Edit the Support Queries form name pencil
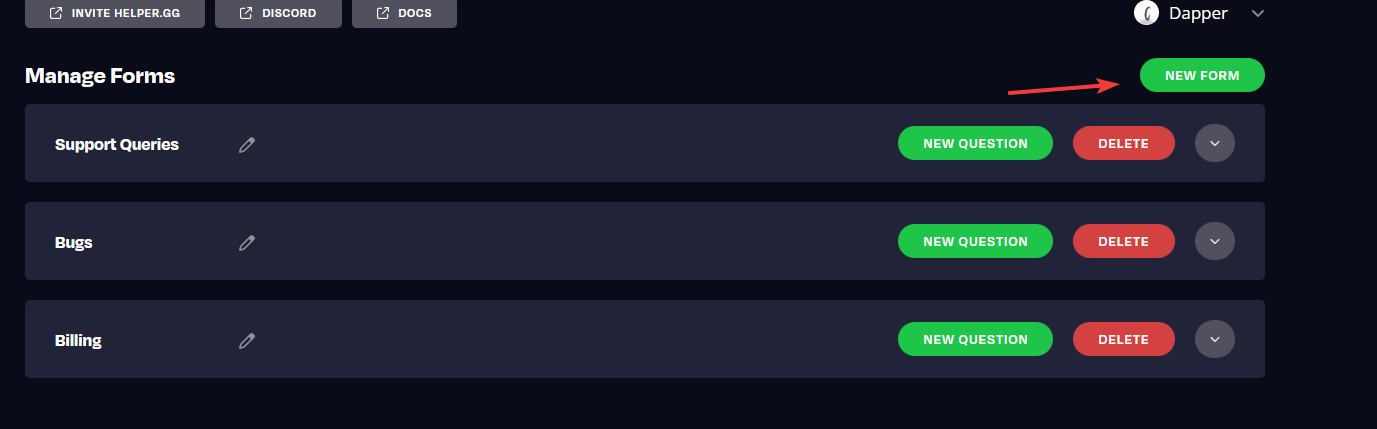The width and height of the screenshot is (1377, 429). (x=247, y=145)
